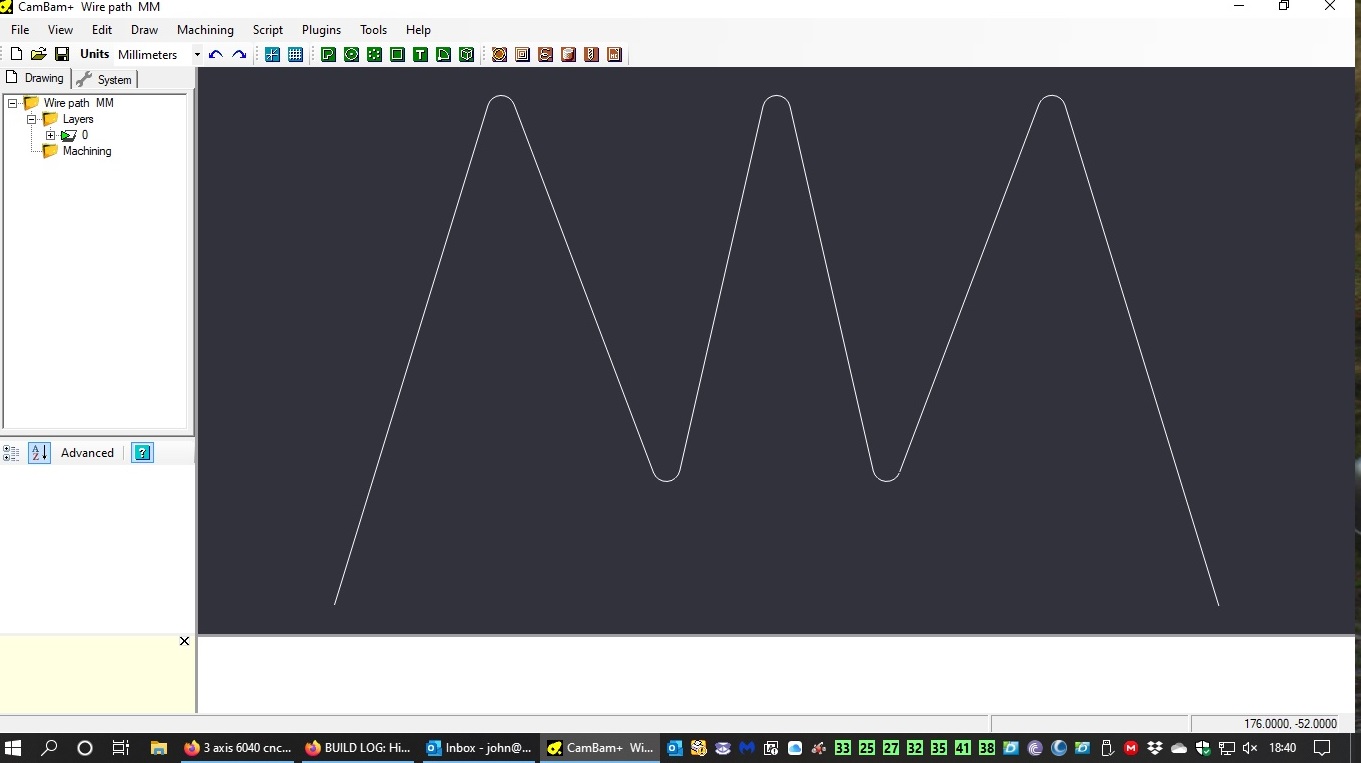Viewport: 1361px width, 763px height.
Task: Switch to categorized property view
Action: pyautogui.click(x=12, y=453)
